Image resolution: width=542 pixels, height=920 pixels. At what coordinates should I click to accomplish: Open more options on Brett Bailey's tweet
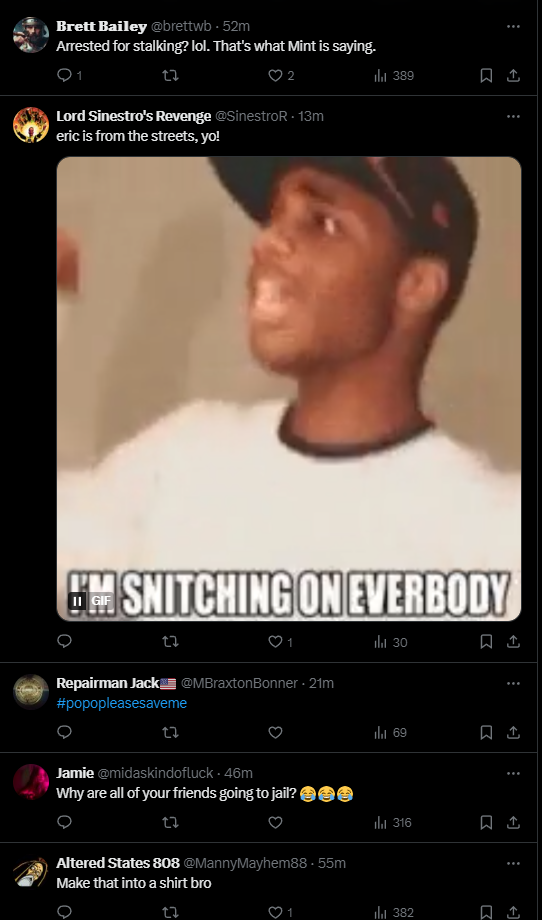(513, 26)
